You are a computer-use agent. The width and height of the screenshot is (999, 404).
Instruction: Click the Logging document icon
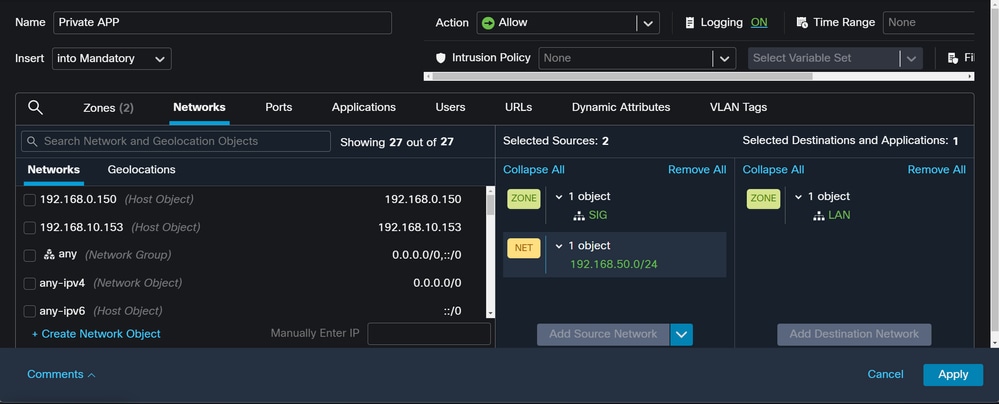coord(689,23)
